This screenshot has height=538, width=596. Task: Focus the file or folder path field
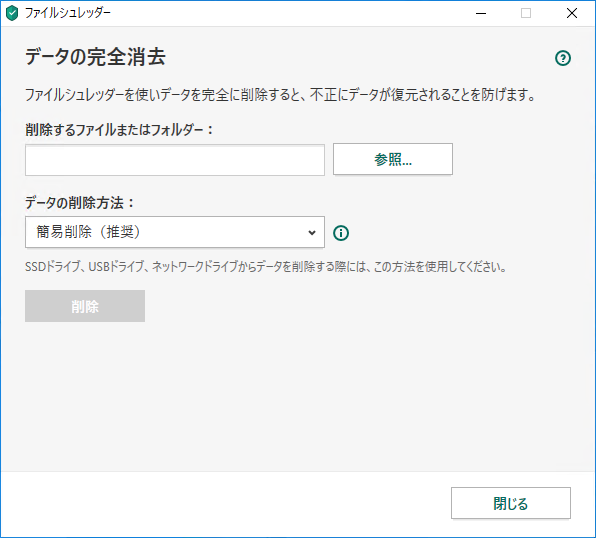(x=175, y=160)
